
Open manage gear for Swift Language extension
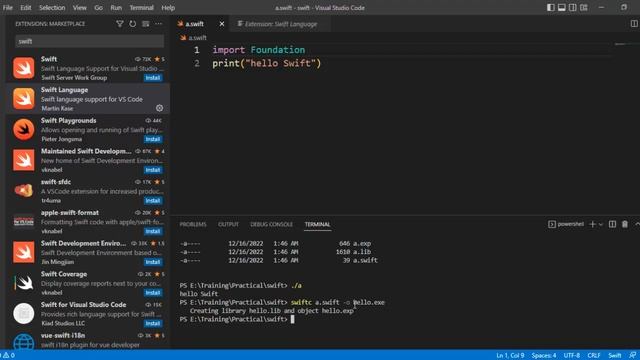pyautogui.click(x=160, y=108)
